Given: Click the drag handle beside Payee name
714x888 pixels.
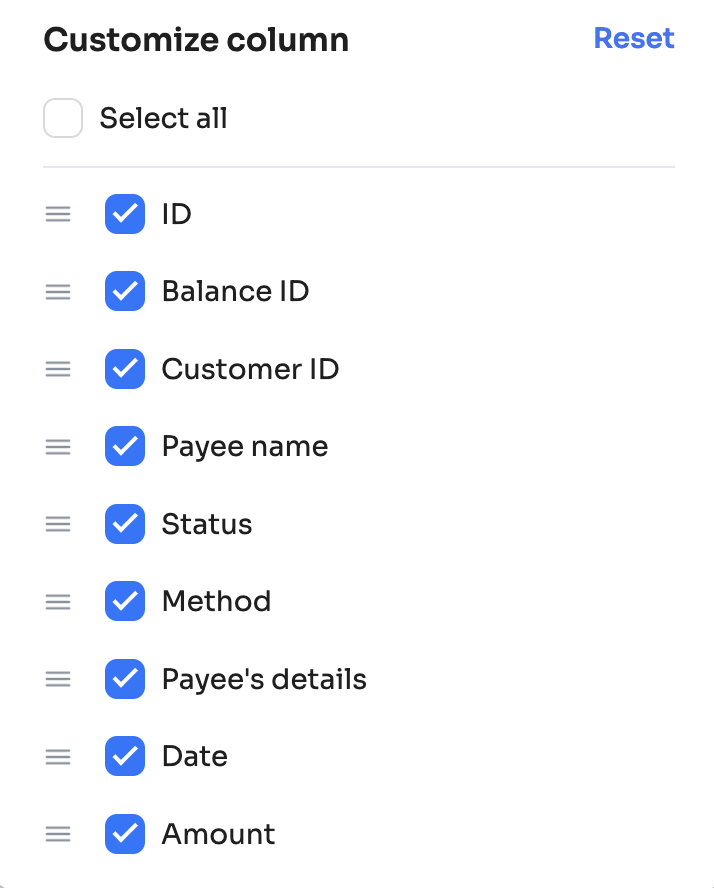Looking at the screenshot, I should [x=58, y=447].
